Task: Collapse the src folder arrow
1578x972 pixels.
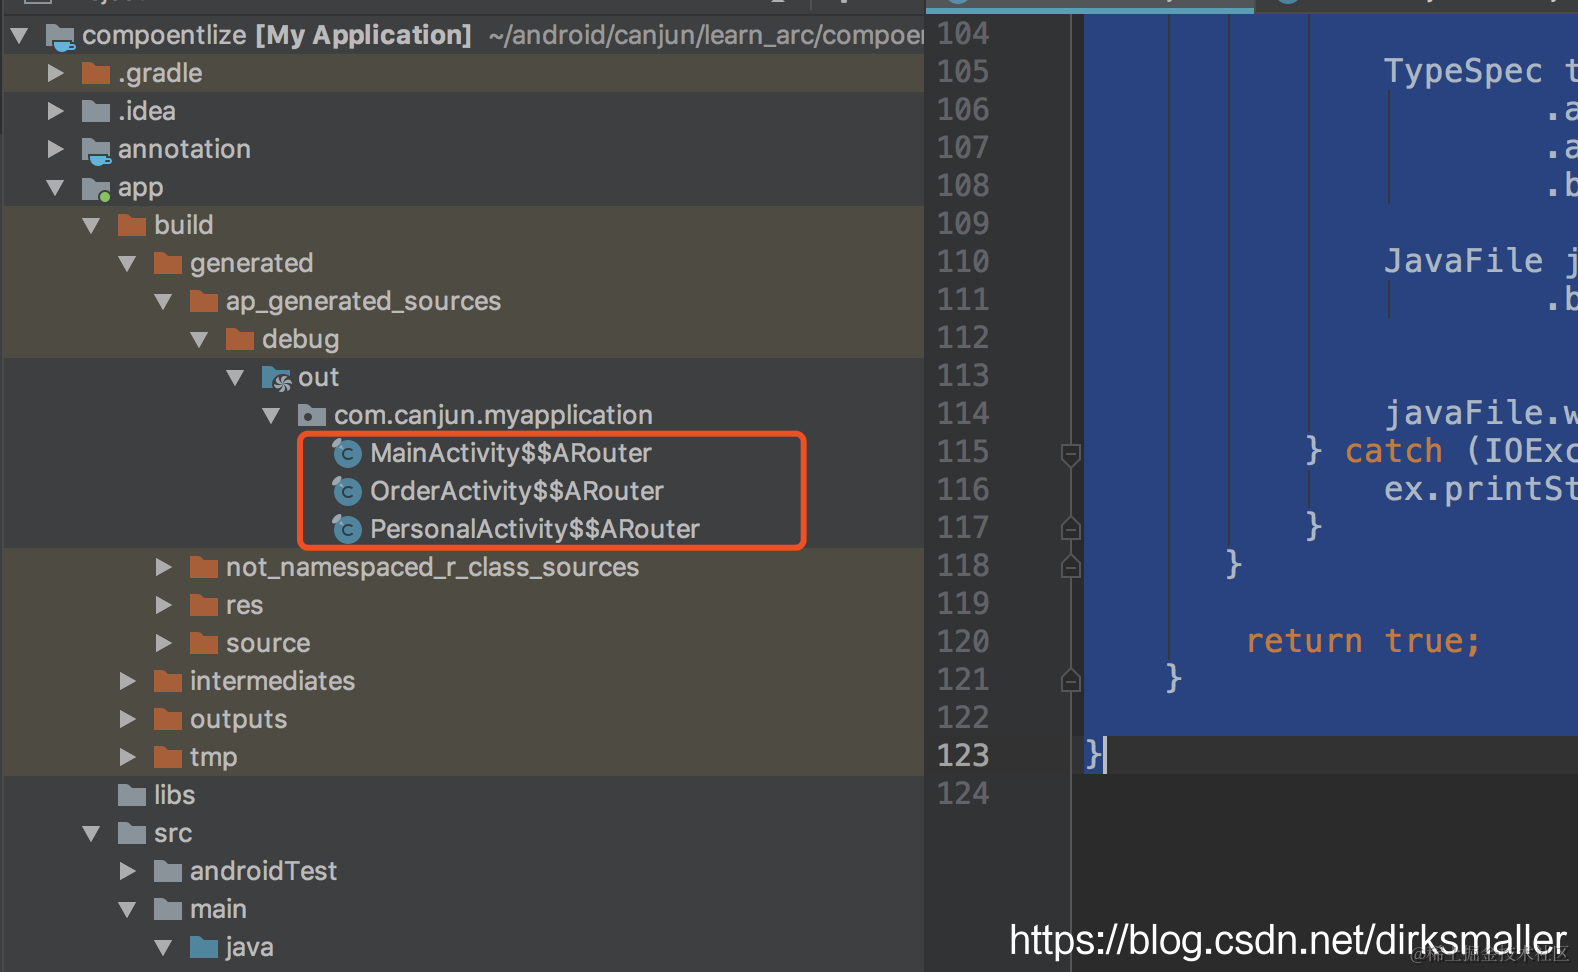Action: point(92,833)
